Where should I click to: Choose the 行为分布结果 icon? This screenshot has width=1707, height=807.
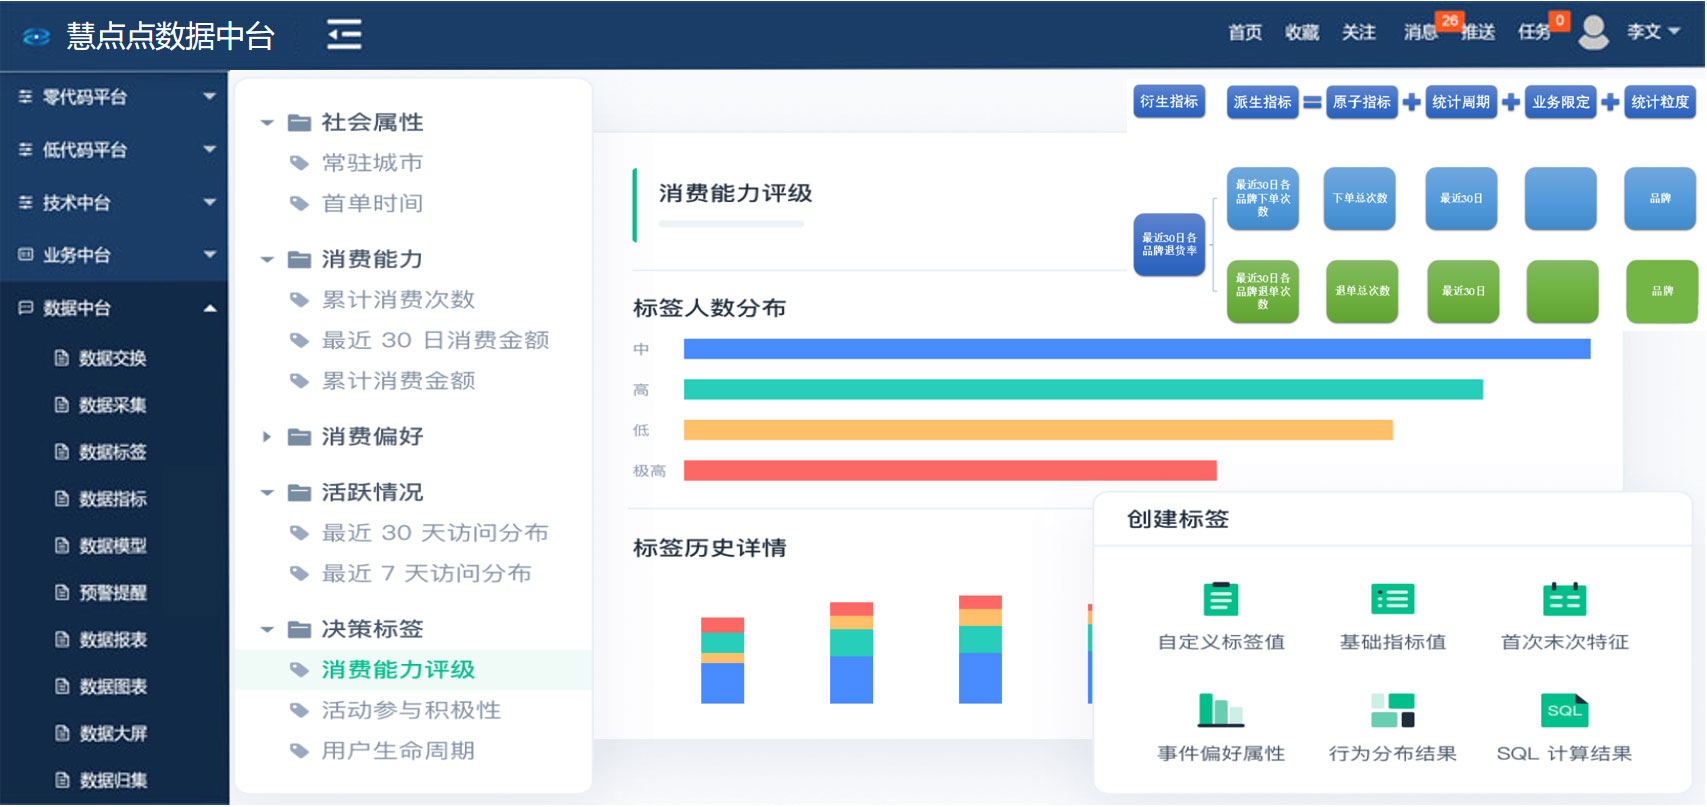coord(1392,710)
